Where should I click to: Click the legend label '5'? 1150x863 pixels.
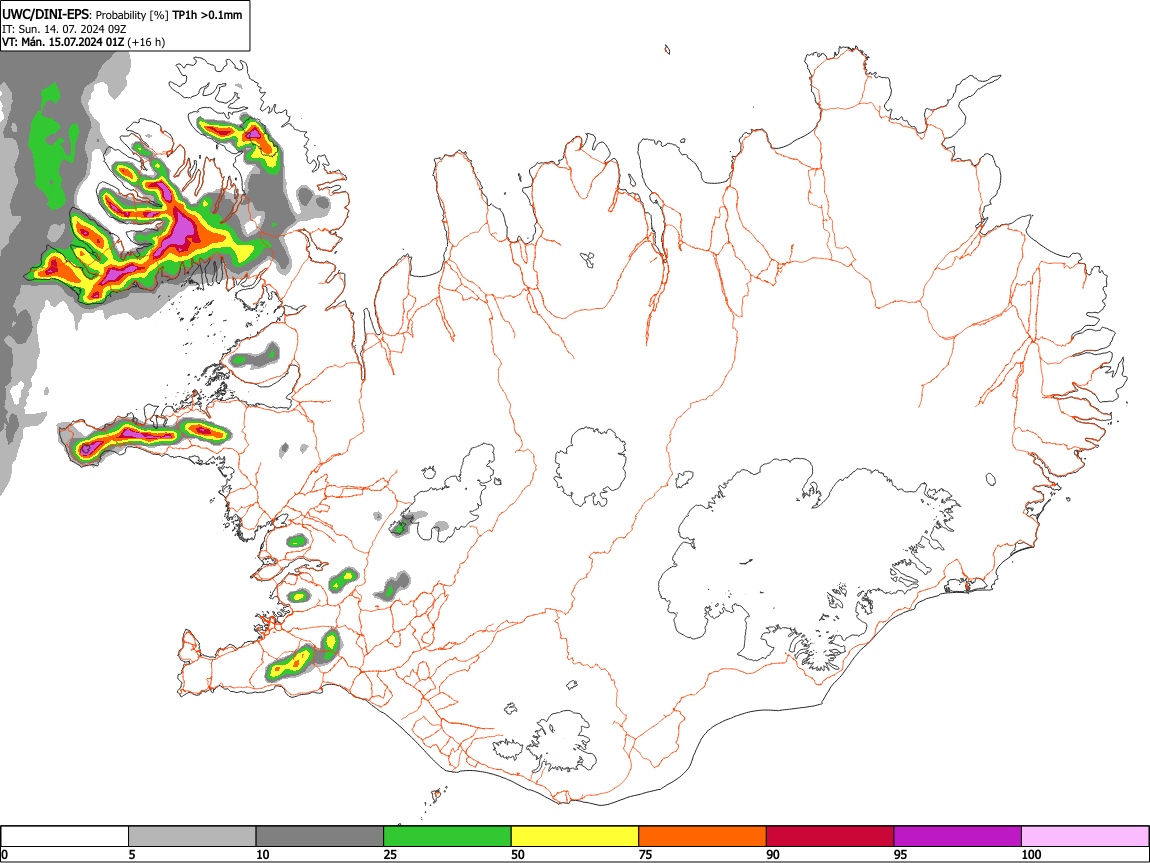(132, 854)
